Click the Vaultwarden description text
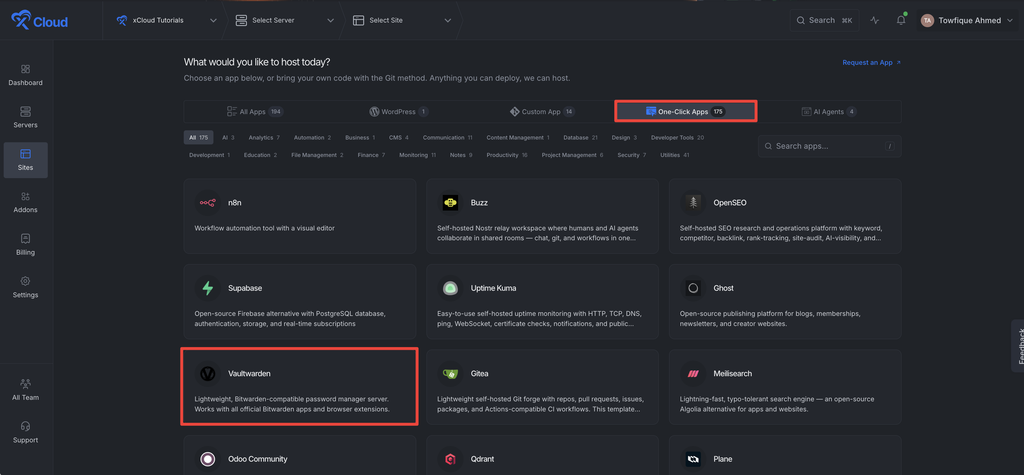Image resolution: width=1024 pixels, height=475 pixels. (x=293, y=404)
